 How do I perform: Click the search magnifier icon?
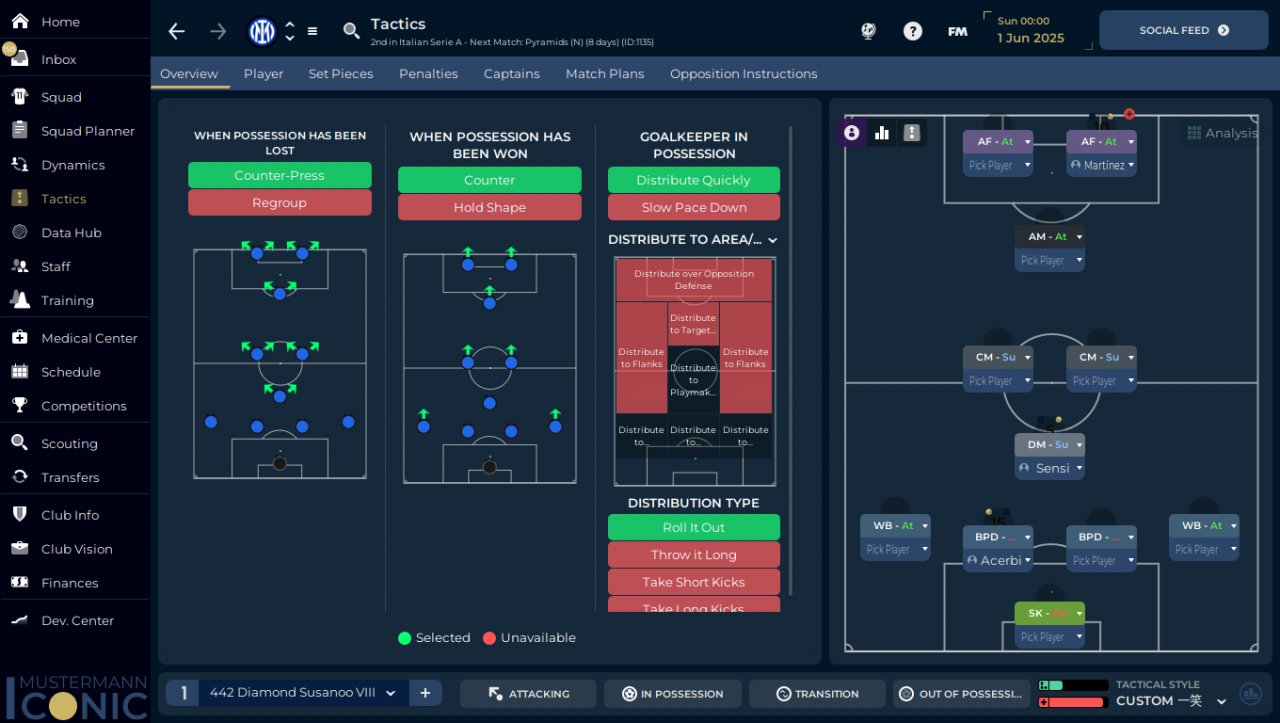coord(351,31)
